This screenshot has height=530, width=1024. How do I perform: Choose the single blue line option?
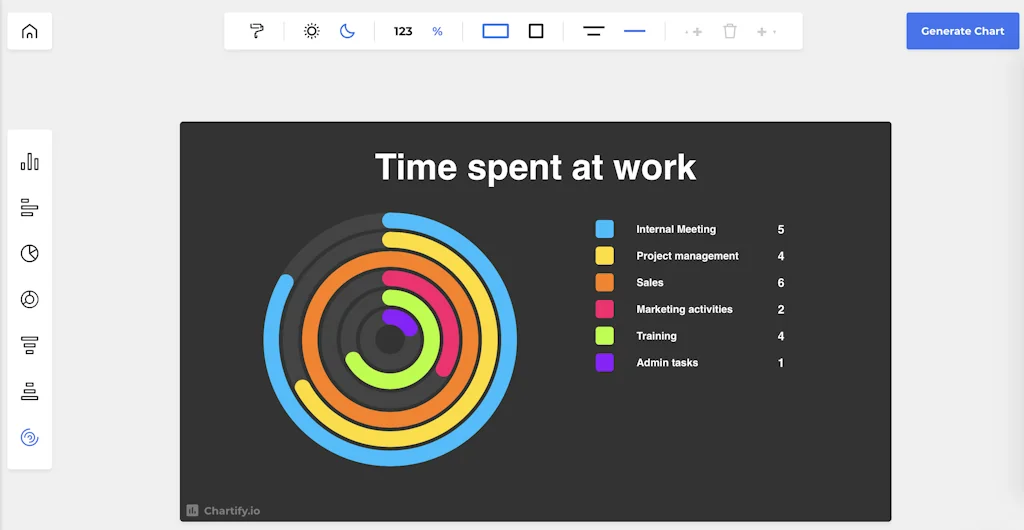pyautogui.click(x=634, y=31)
